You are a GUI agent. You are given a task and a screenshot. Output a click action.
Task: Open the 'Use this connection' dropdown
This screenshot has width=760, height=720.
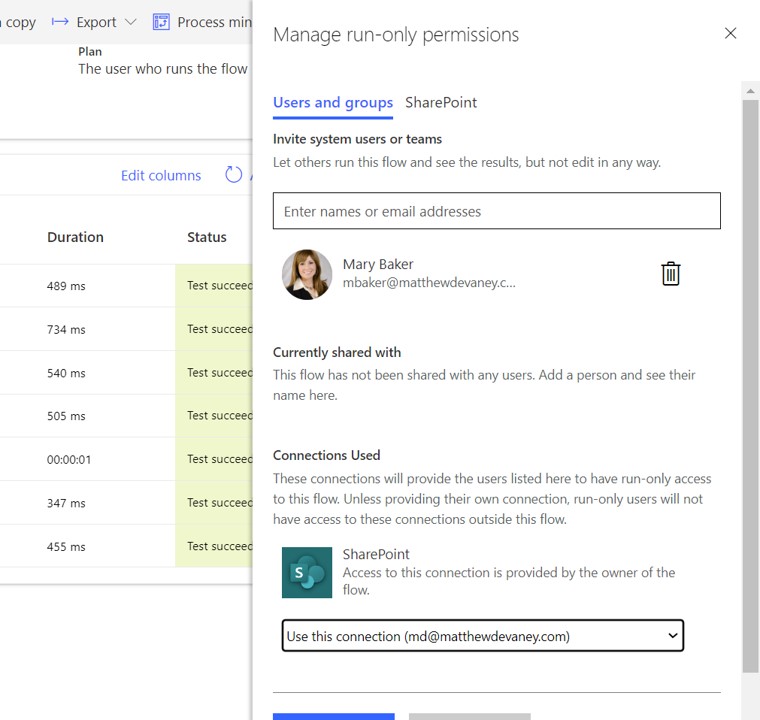482,636
